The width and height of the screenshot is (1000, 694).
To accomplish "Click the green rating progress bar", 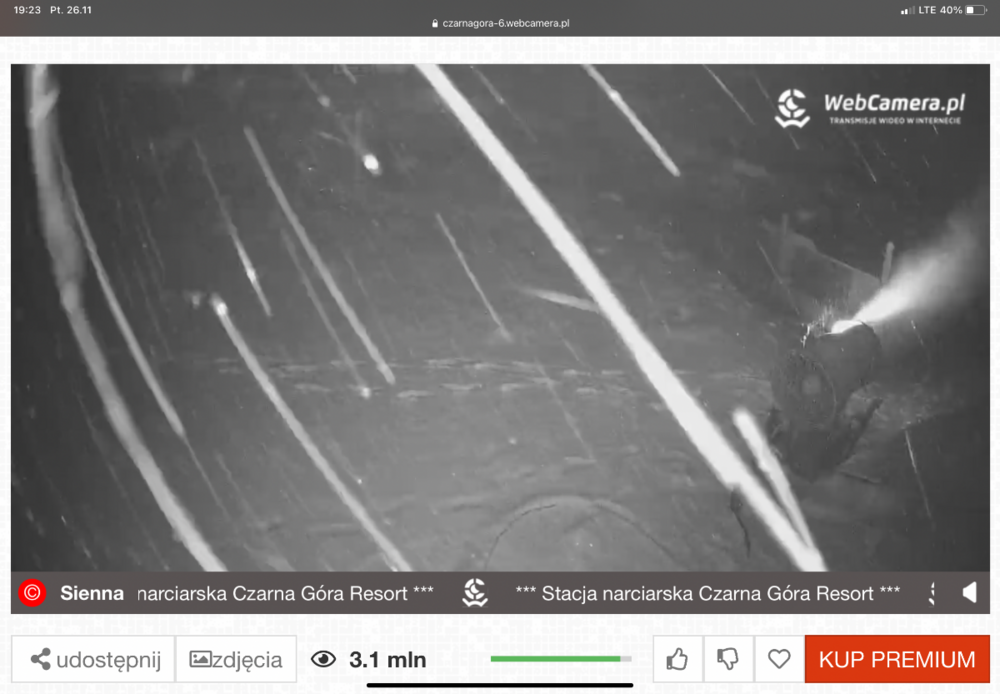I will point(560,659).
